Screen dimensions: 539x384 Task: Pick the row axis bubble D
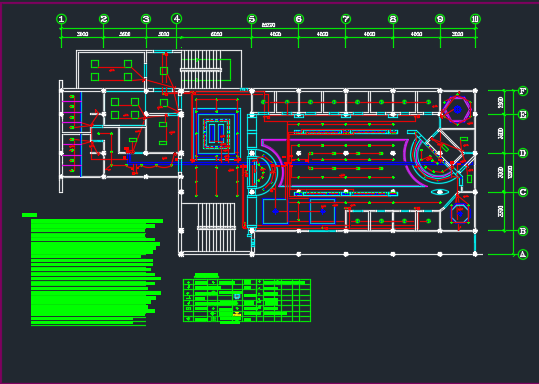point(523,153)
